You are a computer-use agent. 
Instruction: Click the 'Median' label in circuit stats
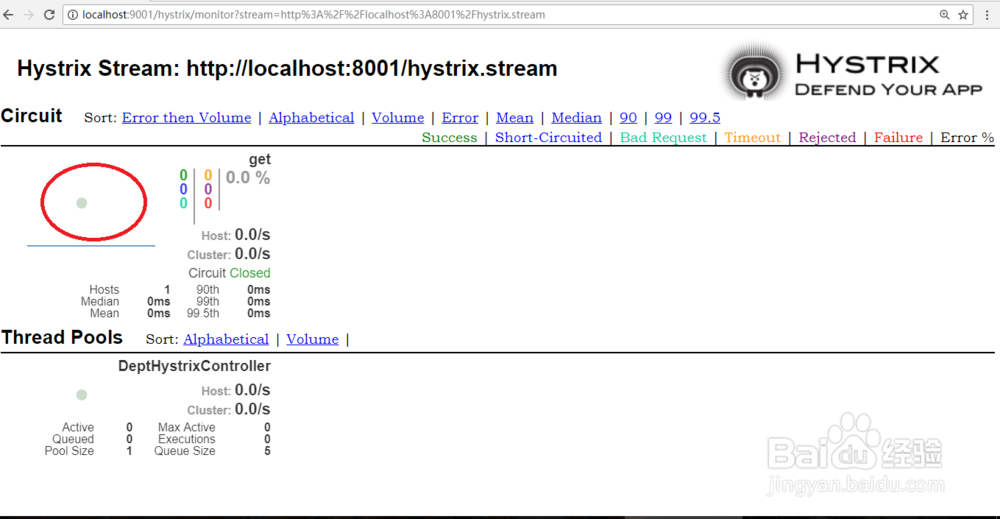(99, 302)
